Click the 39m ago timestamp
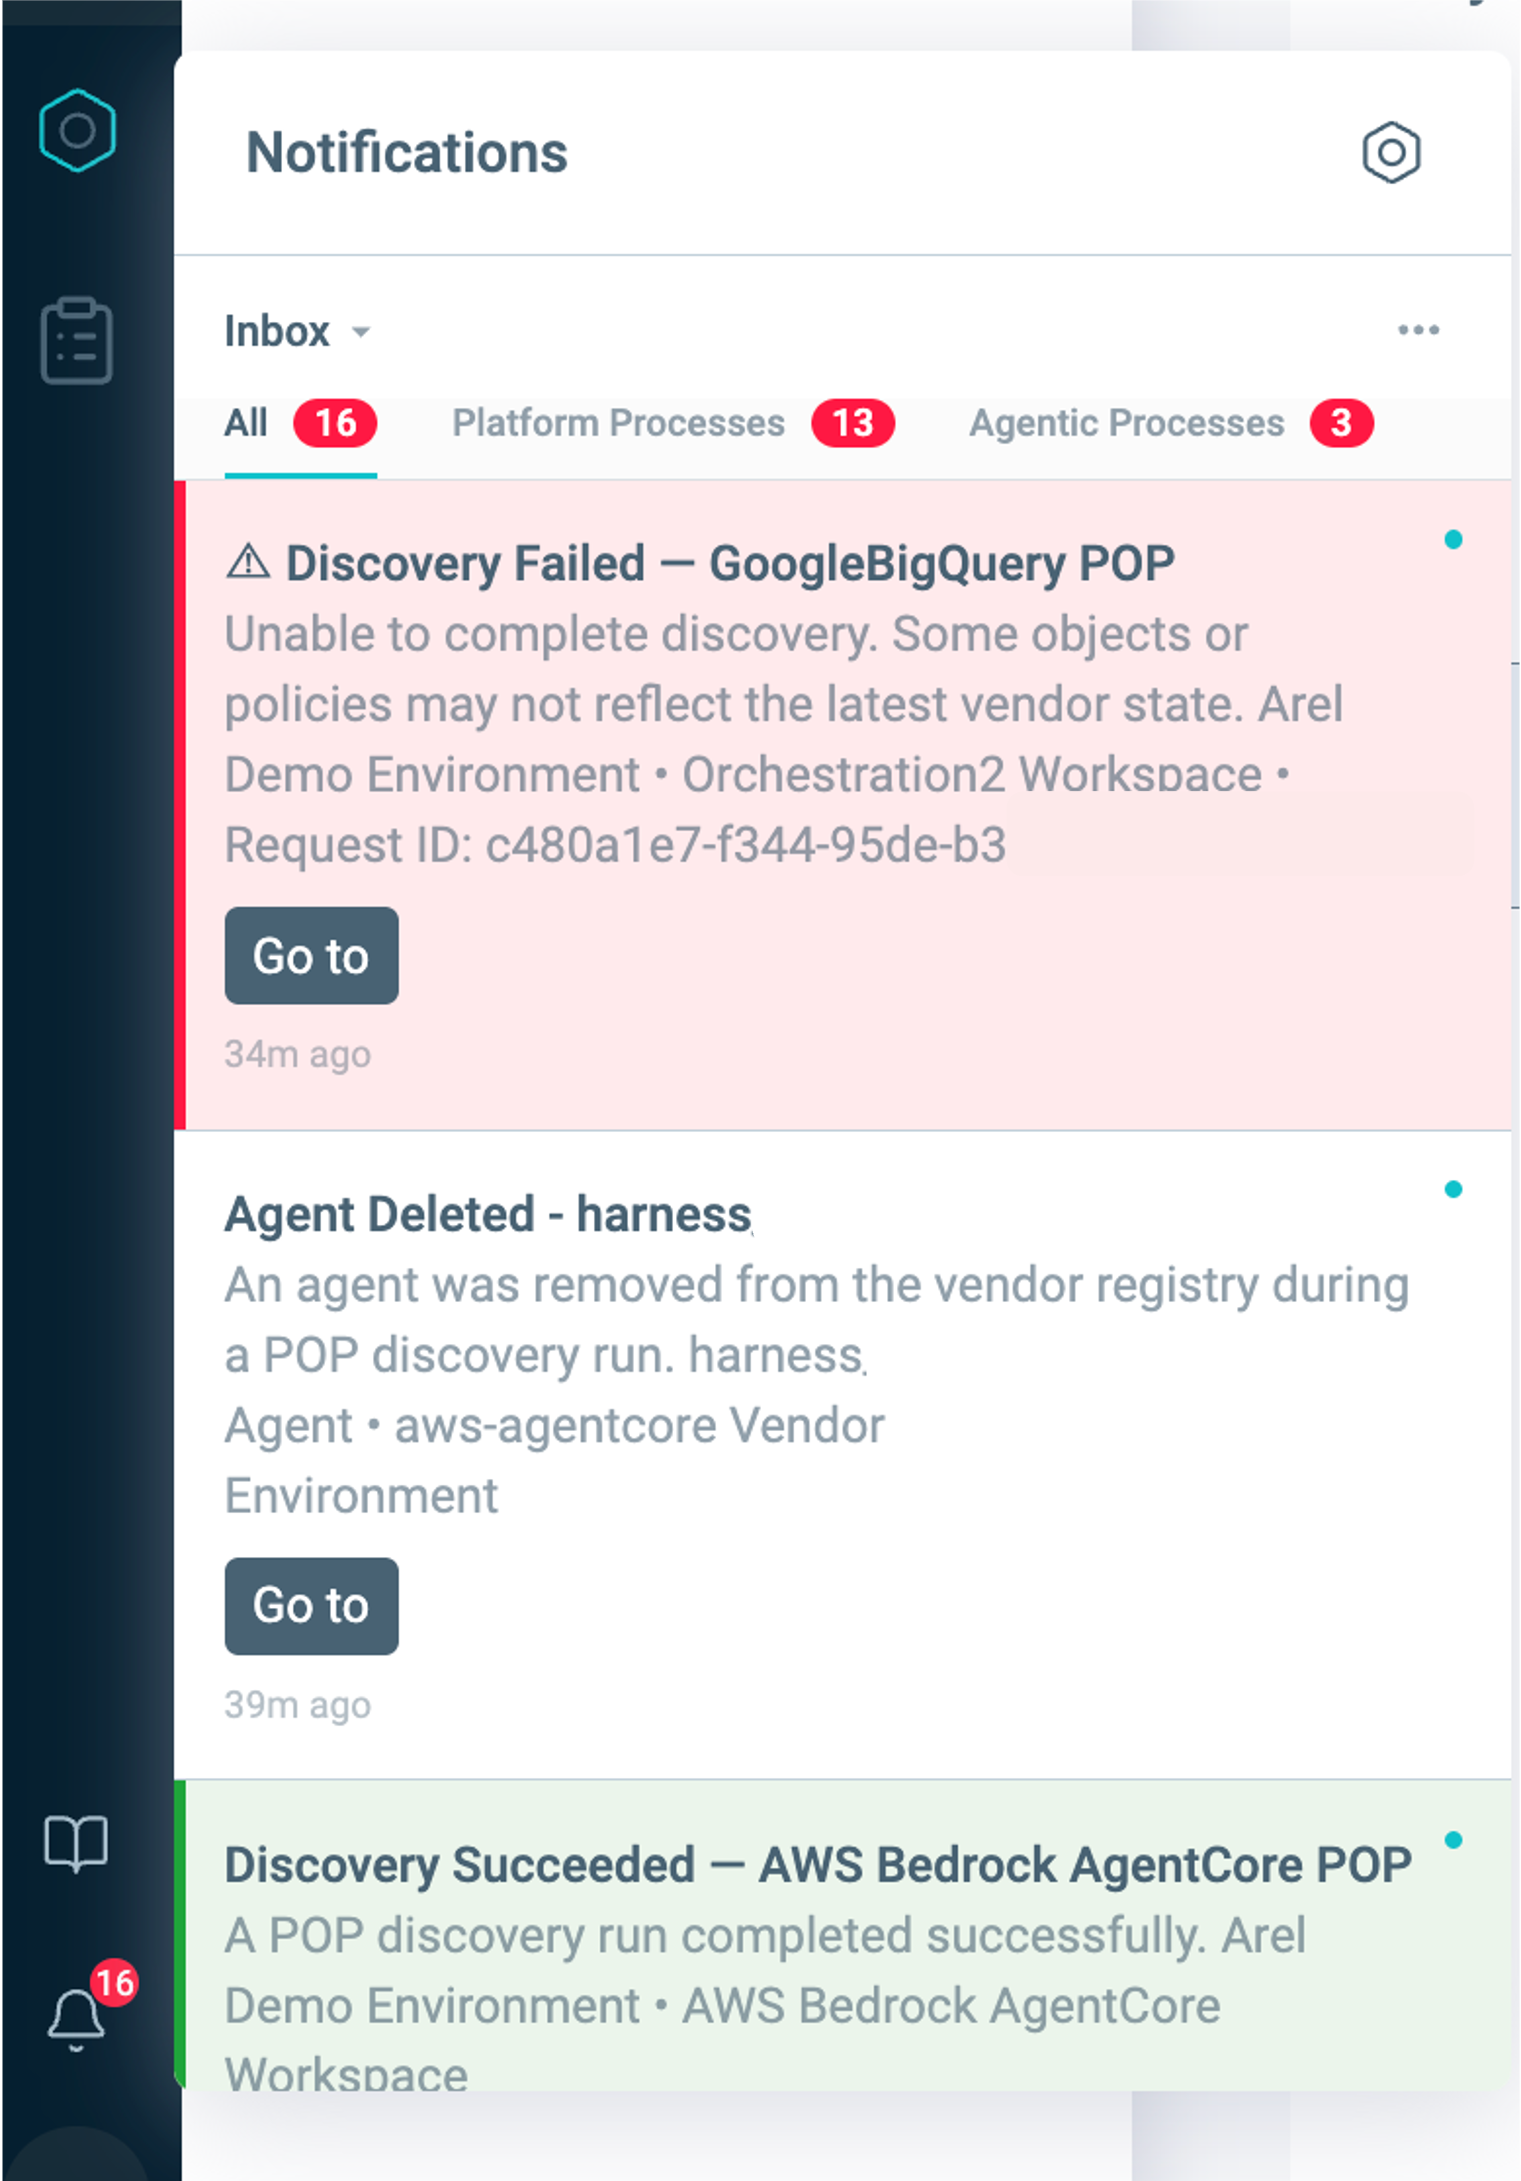Image resolution: width=1521 pixels, height=2181 pixels. [297, 1704]
